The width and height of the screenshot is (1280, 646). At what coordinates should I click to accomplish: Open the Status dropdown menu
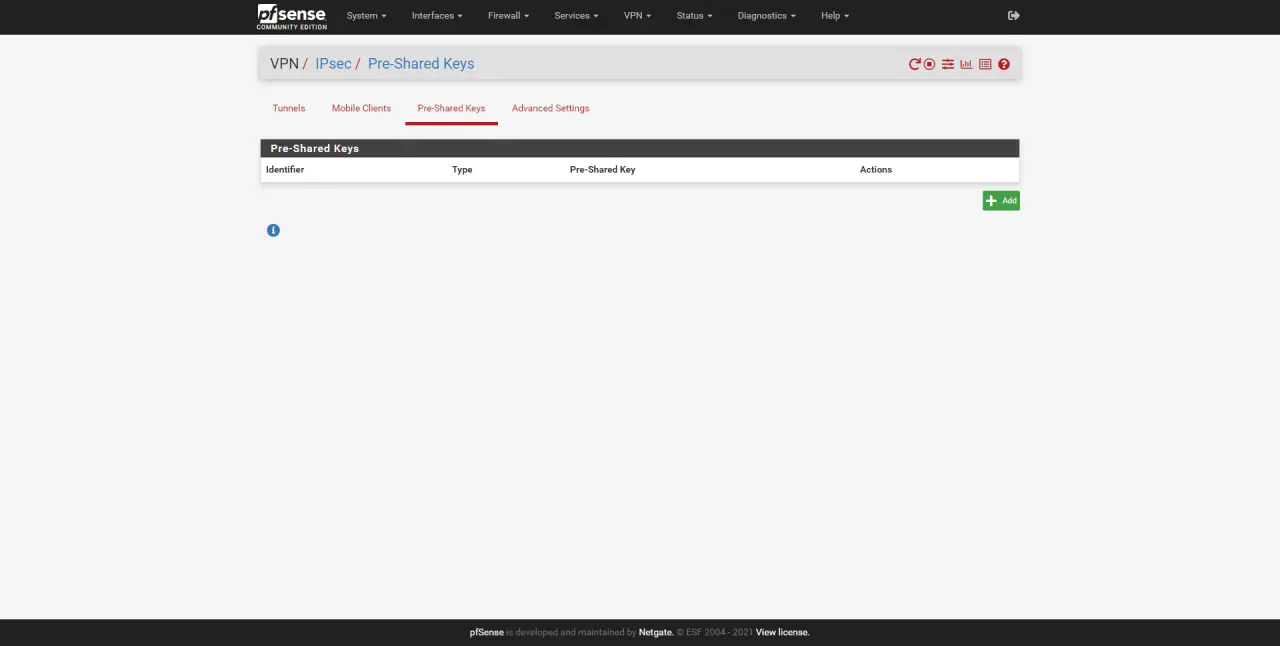click(694, 16)
